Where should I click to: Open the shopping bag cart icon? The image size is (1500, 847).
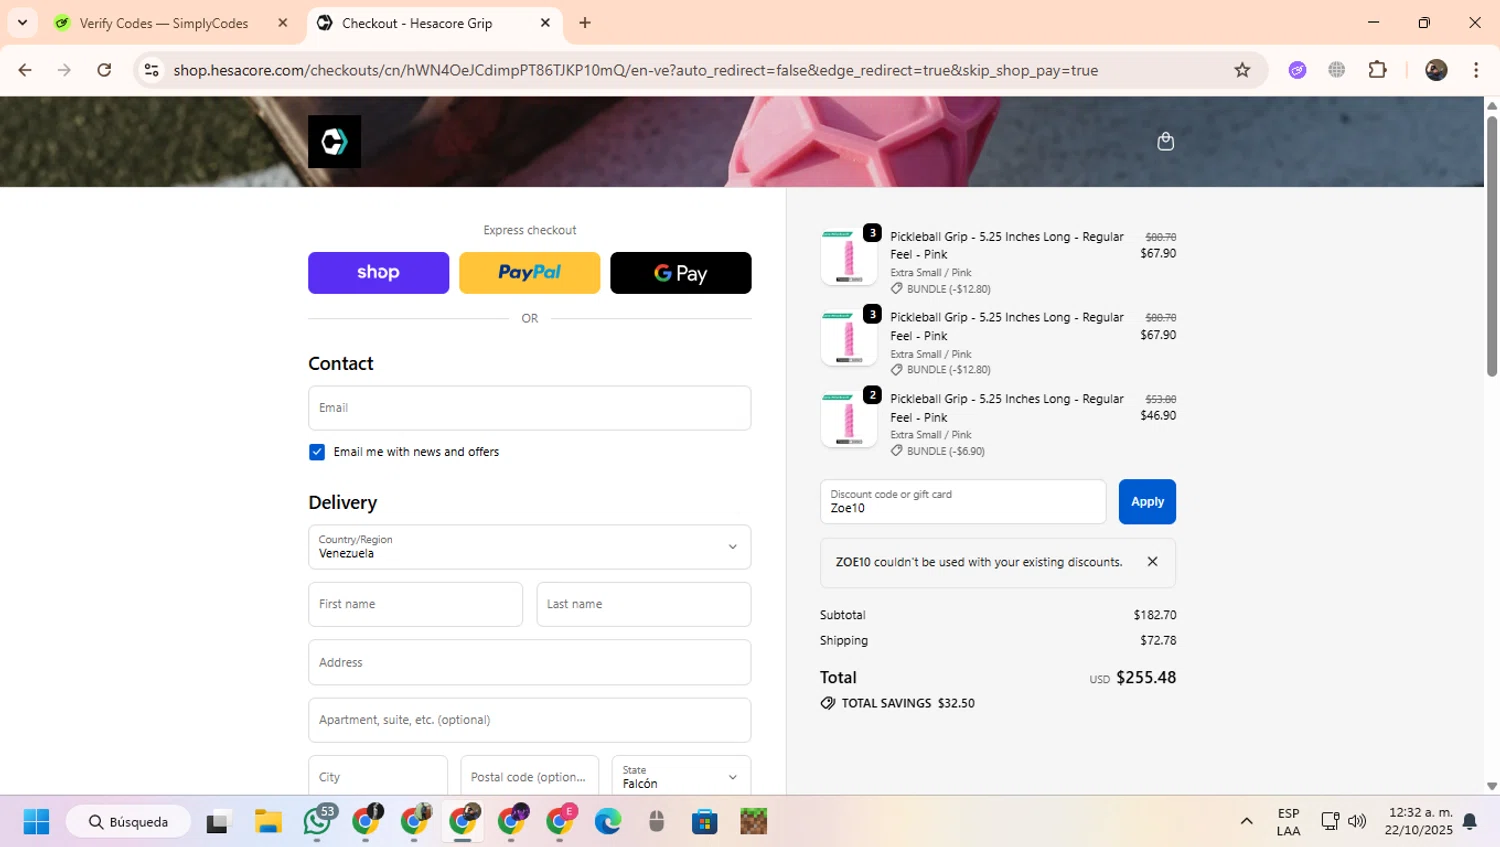click(x=1165, y=141)
